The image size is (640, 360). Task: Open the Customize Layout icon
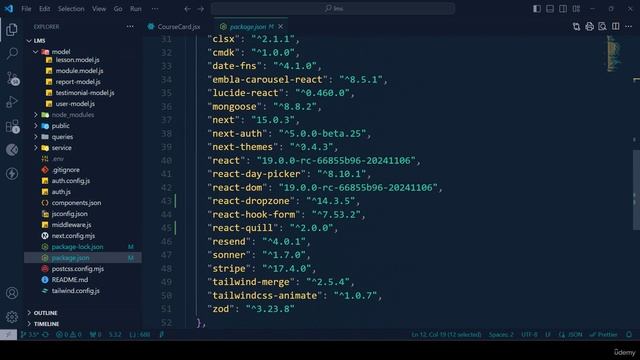576,9
